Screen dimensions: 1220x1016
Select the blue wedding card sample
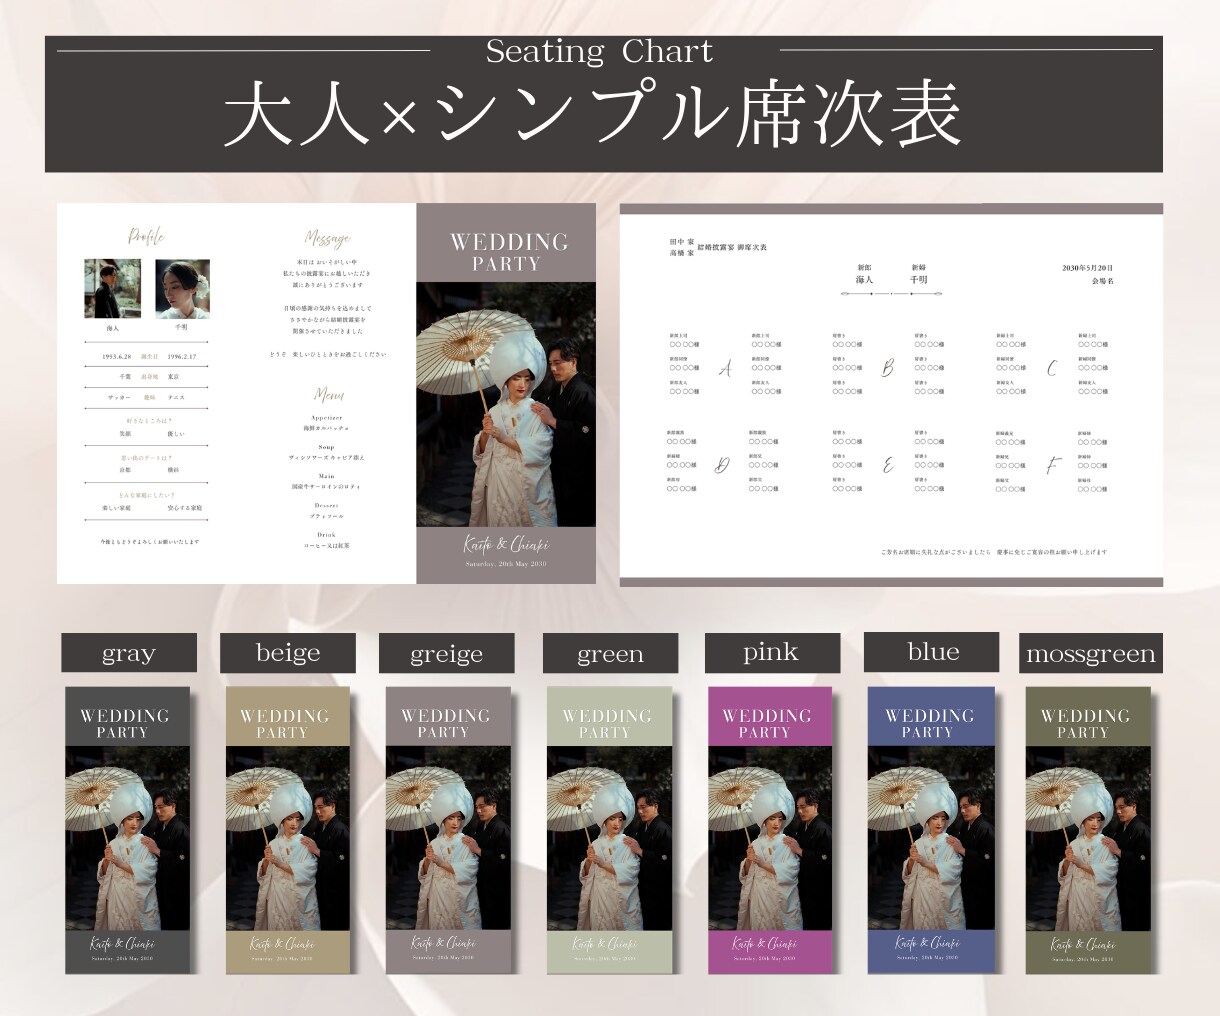(931, 830)
